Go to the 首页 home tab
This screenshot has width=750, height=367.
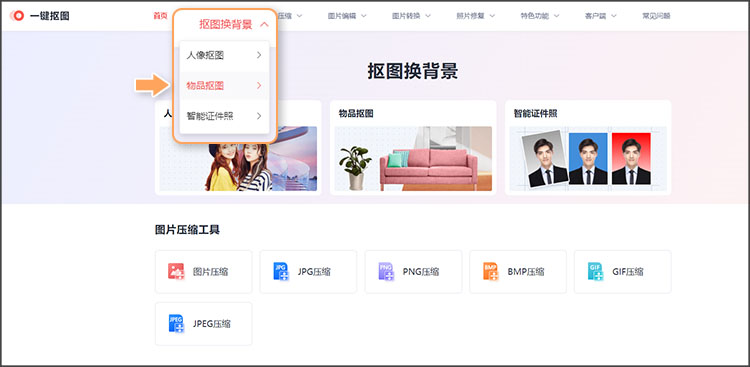point(160,16)
